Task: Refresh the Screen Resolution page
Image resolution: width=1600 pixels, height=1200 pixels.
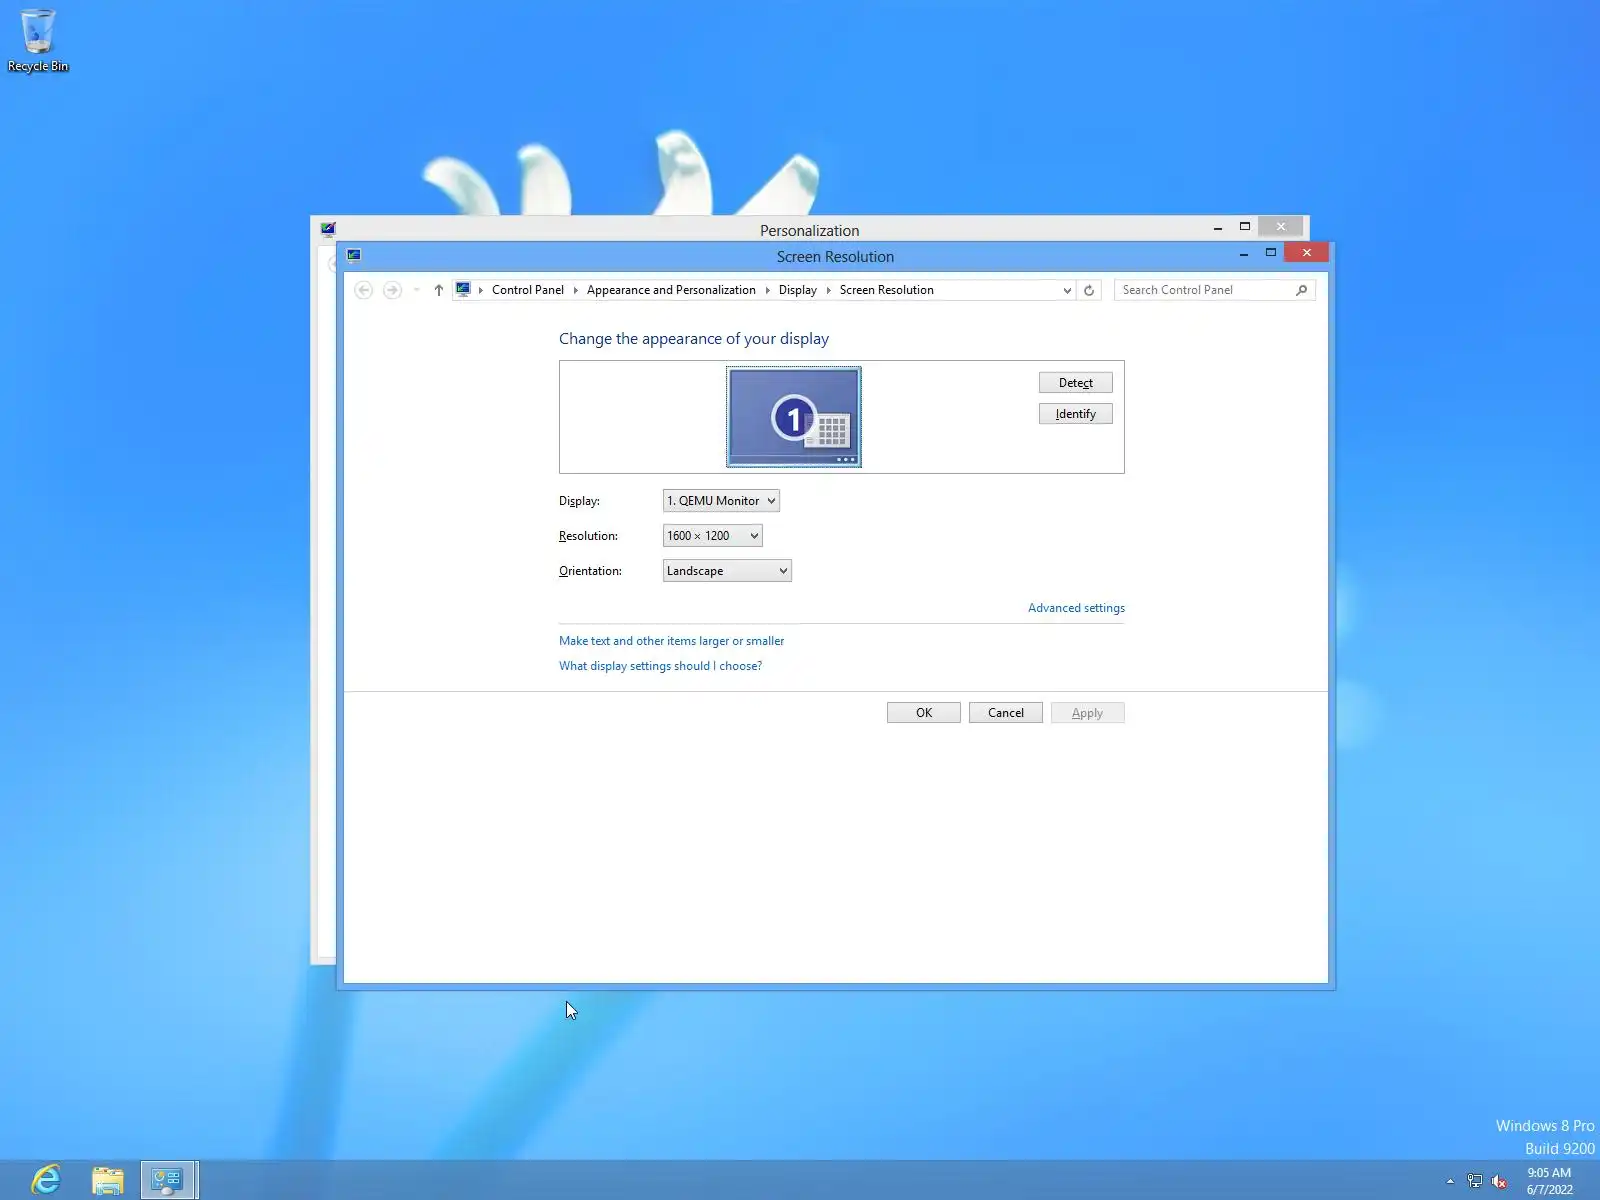Action: pyautogui.click(x=1089, y=290)
